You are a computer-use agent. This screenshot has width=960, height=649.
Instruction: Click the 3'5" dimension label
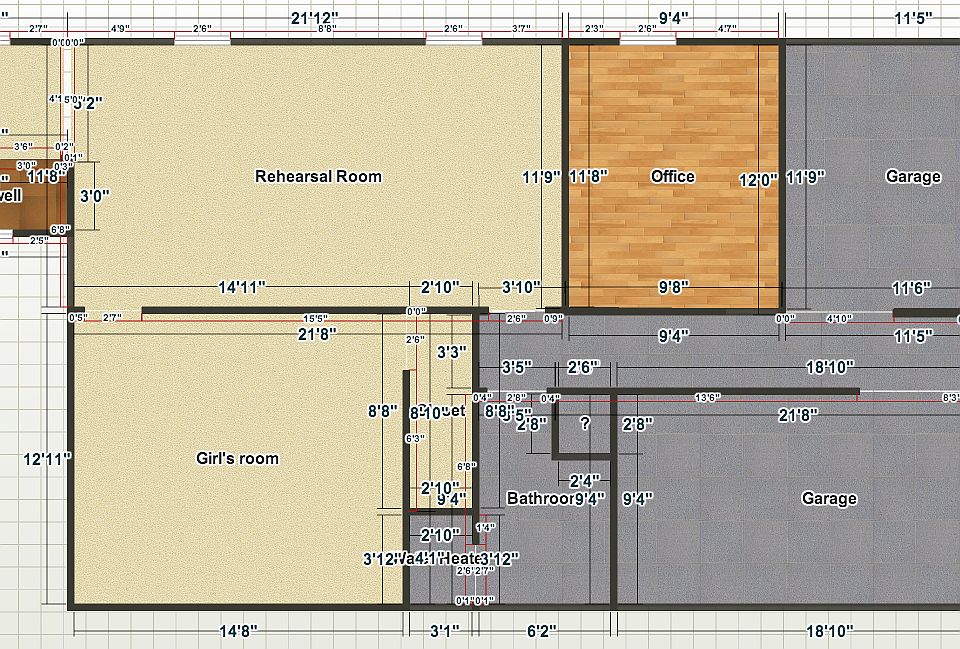516,367
